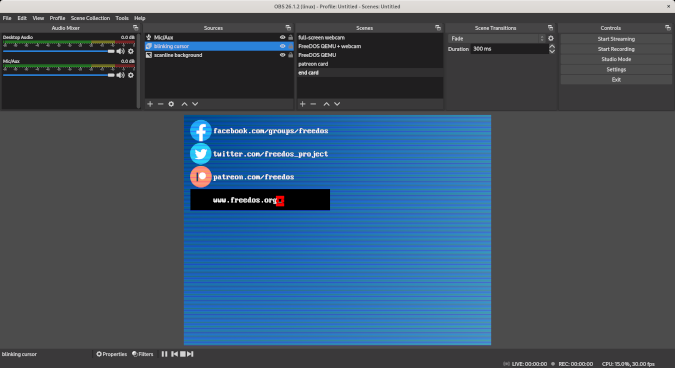Pop out the Scene Transitions dock
The image size is (675, 368).
point(550,28)
